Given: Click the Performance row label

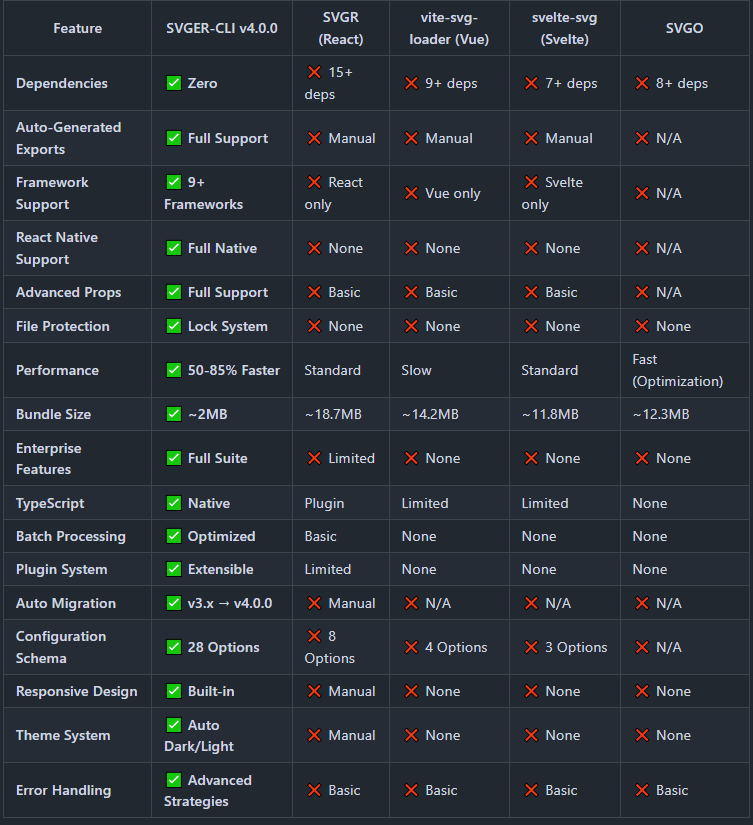Looking at the screenshot, I should coord(57,370).
